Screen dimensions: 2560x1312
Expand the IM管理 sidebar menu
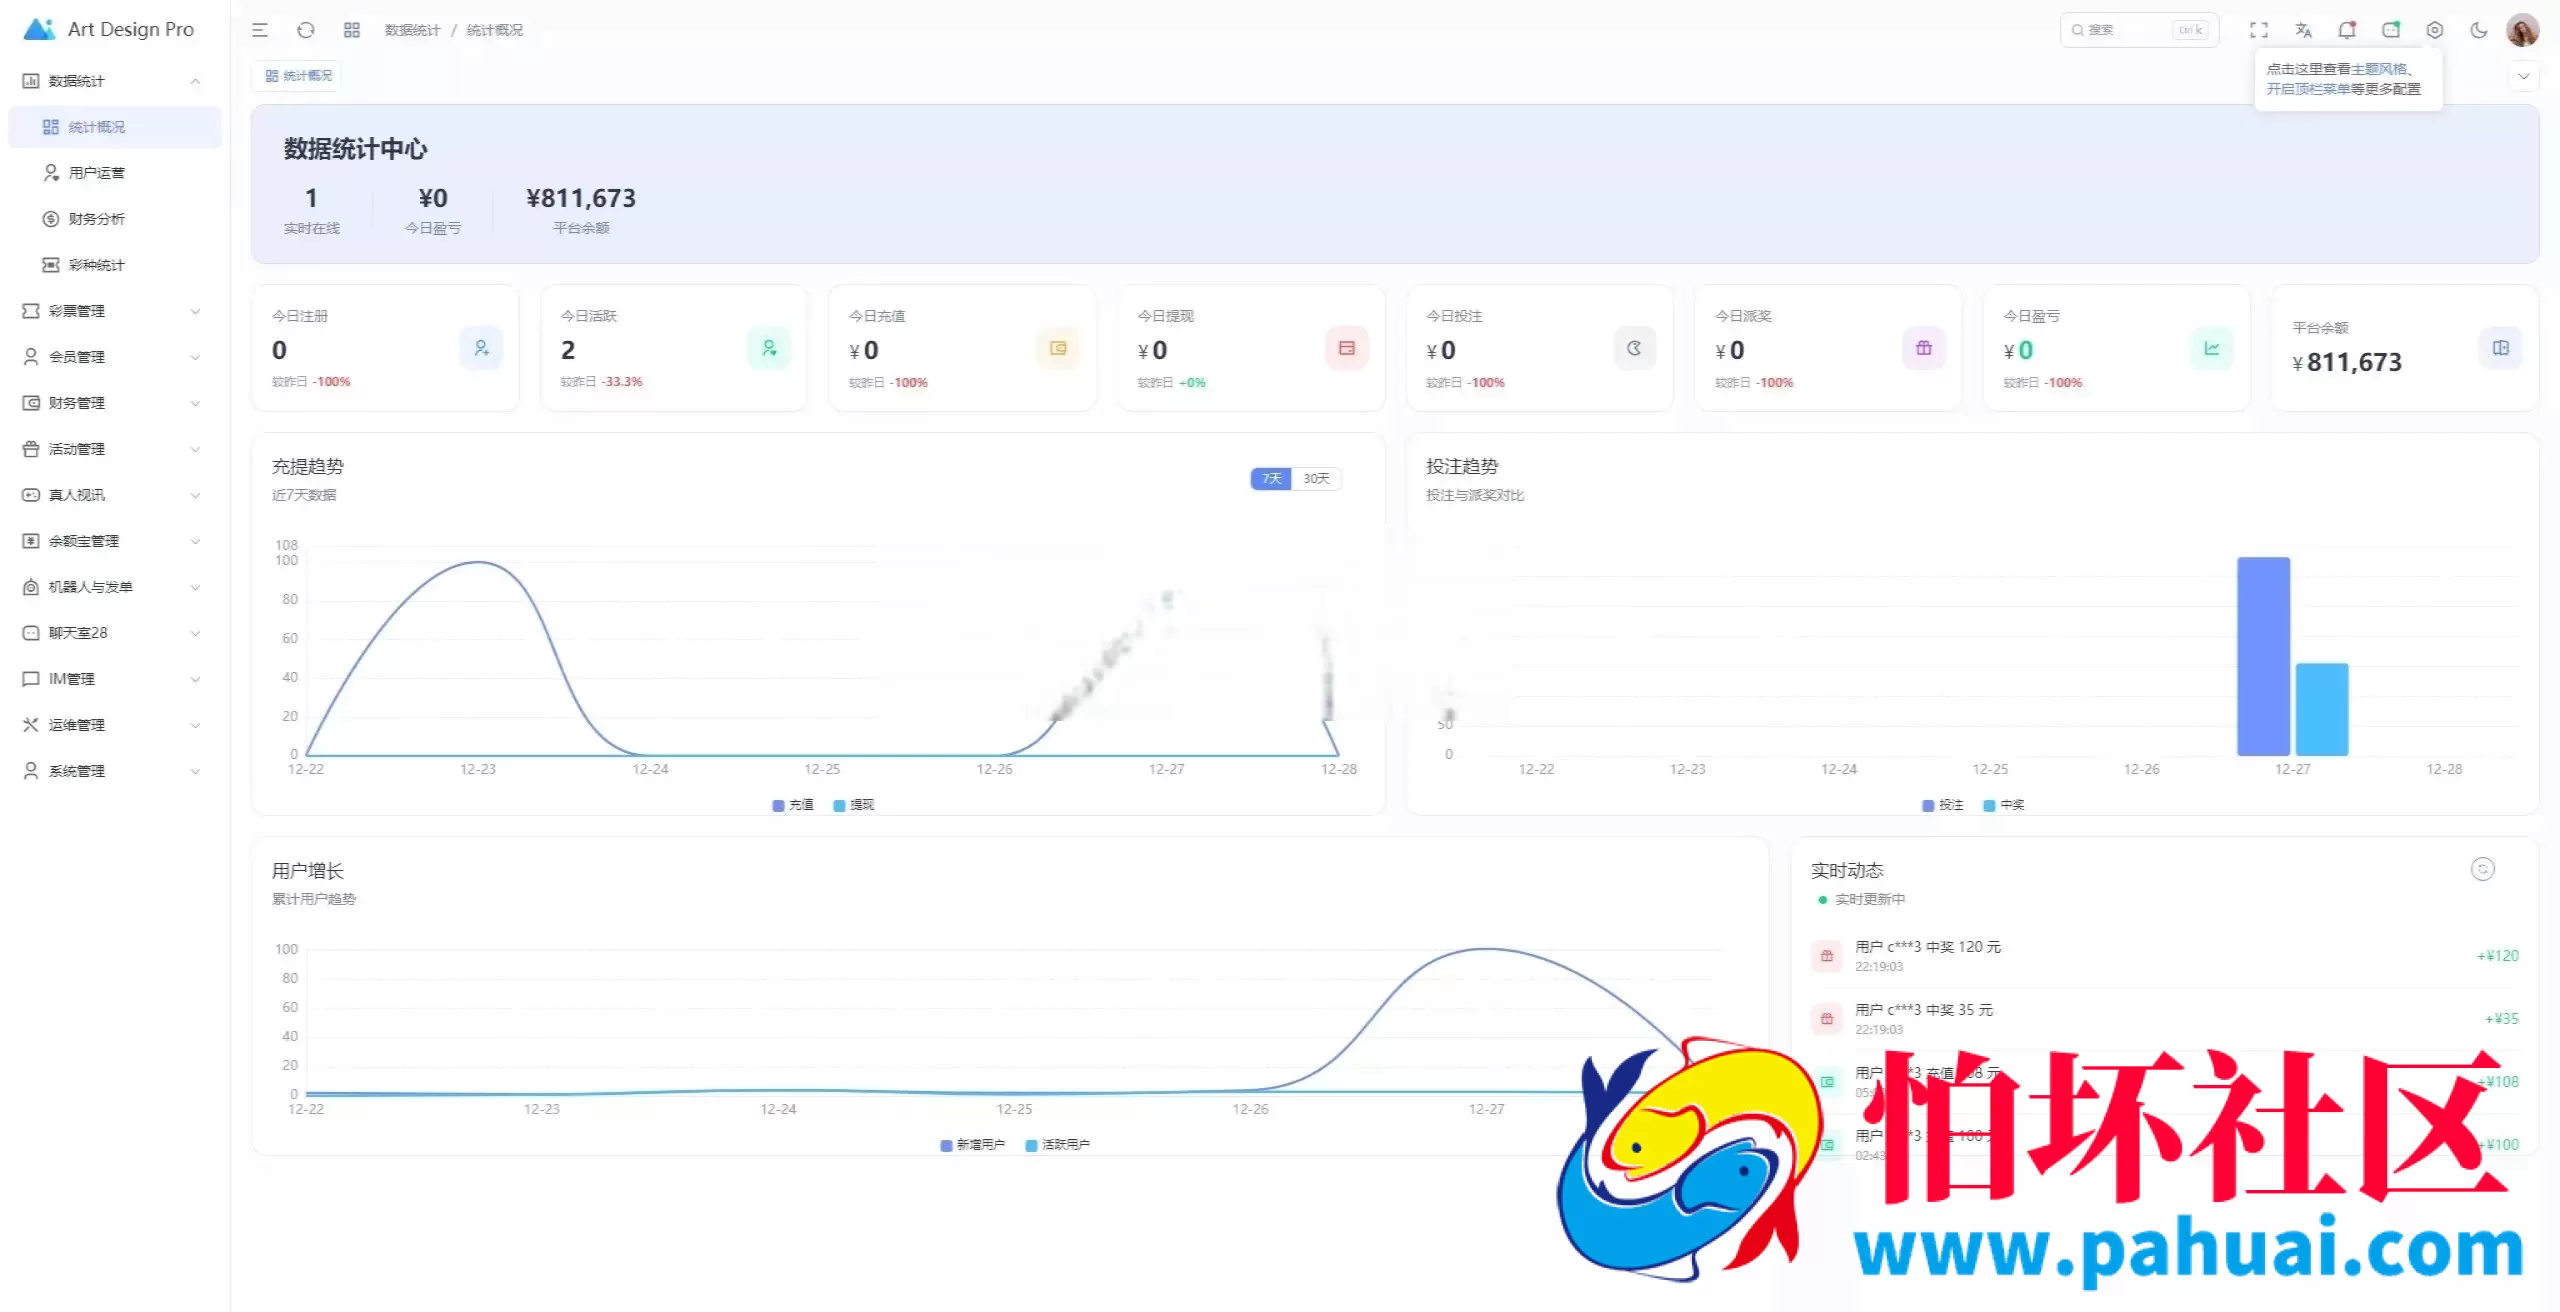click(x=114, y=679)
